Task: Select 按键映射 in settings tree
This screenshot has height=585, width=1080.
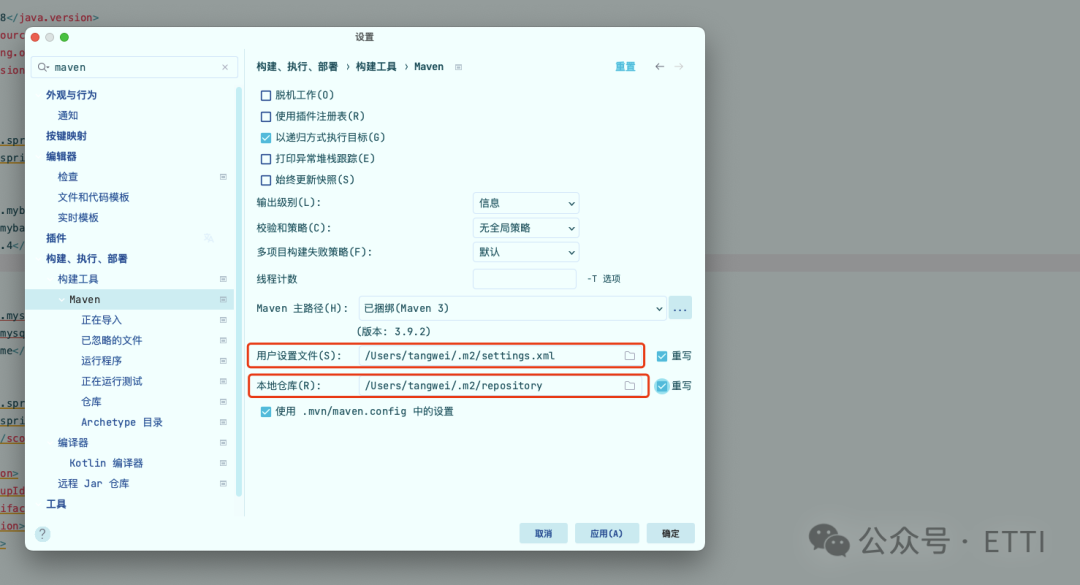Action: pyautogui.click(x=66, y=136)
